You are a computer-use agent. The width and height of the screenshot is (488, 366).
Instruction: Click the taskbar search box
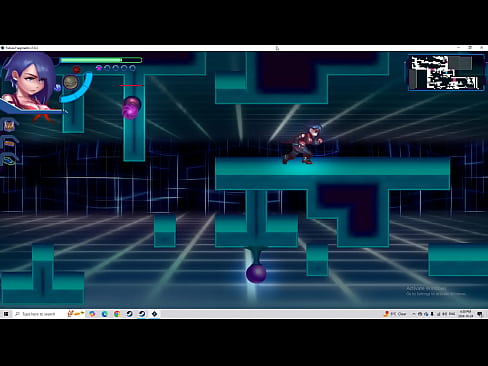pyautogui.click(x=38, y=314)
